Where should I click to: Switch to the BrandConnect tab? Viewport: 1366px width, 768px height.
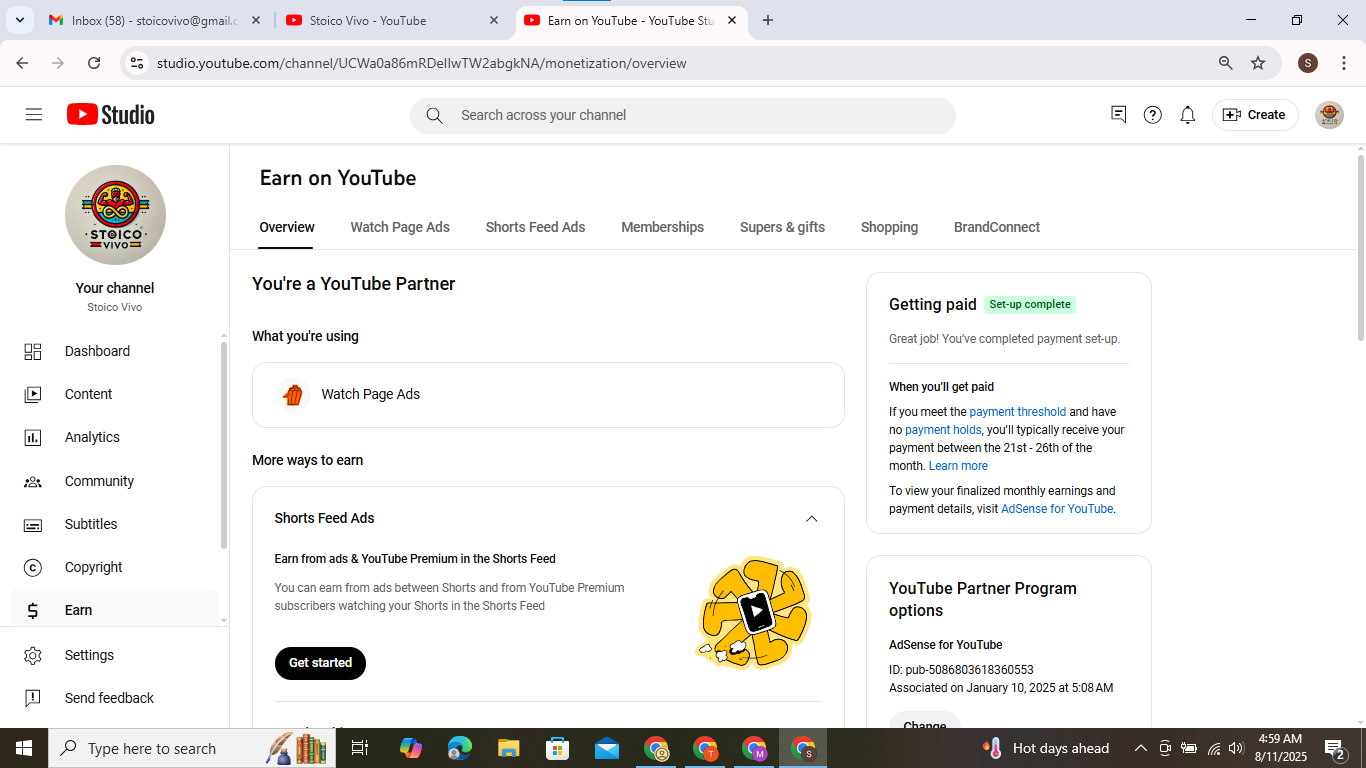coord(997,227)
